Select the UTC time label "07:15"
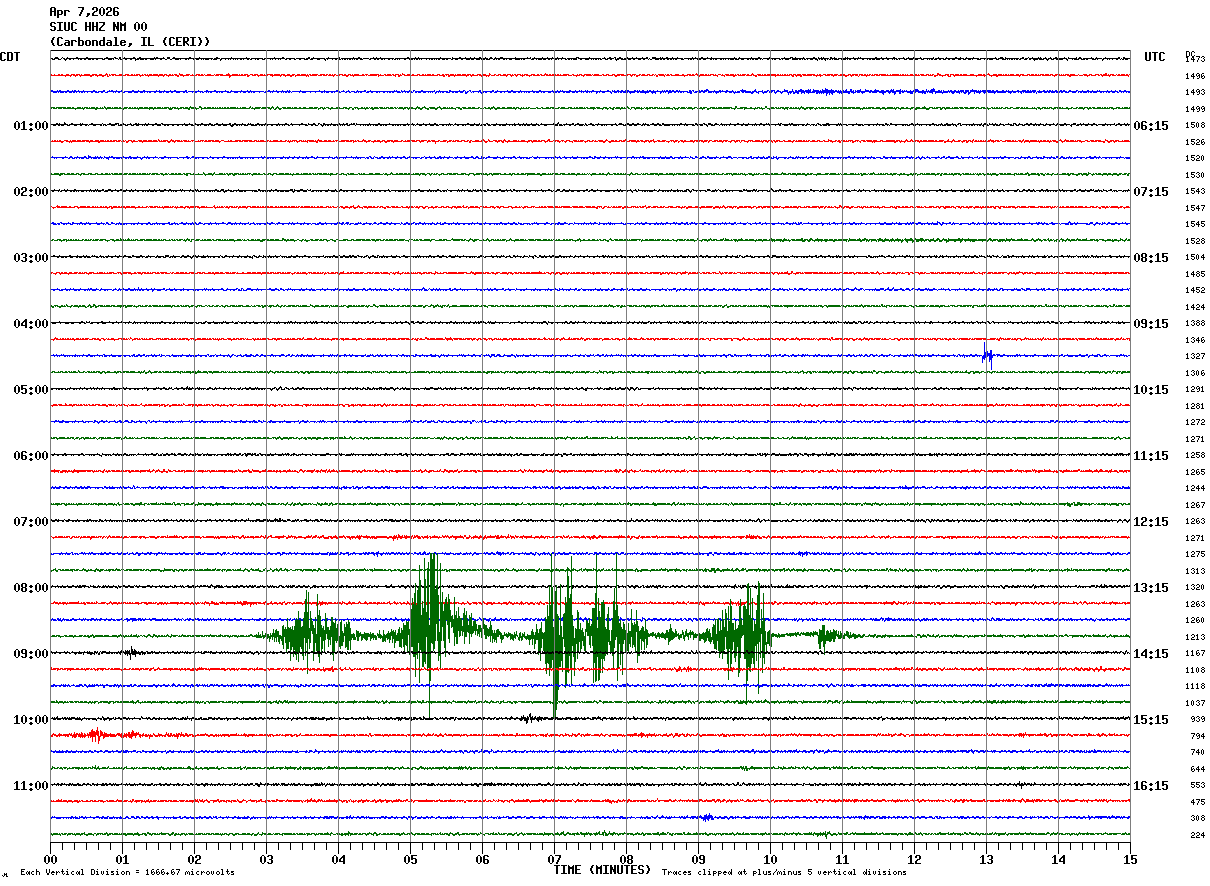 1151,192
